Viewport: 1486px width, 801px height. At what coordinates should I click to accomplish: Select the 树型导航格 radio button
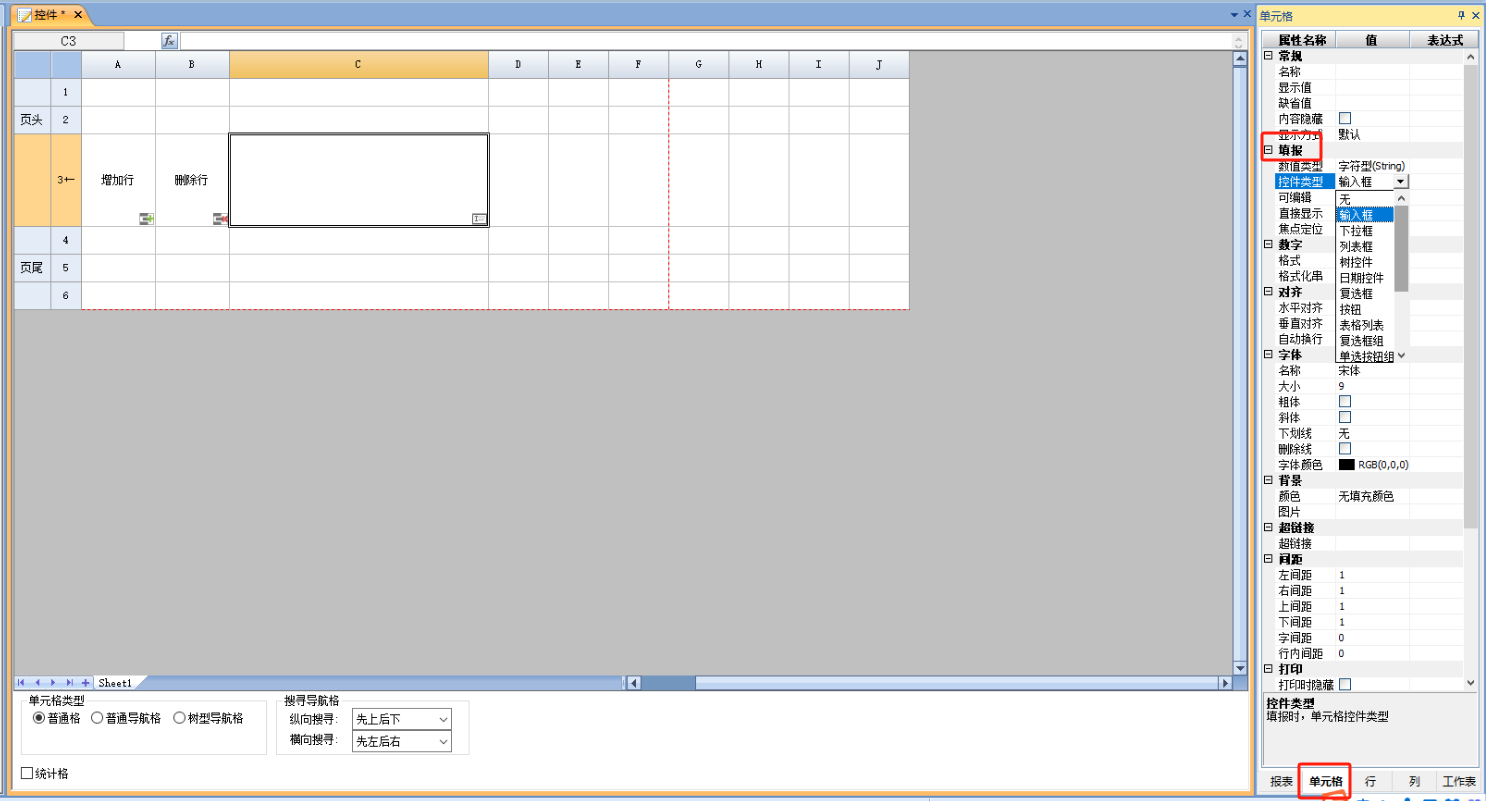[180, 718]
